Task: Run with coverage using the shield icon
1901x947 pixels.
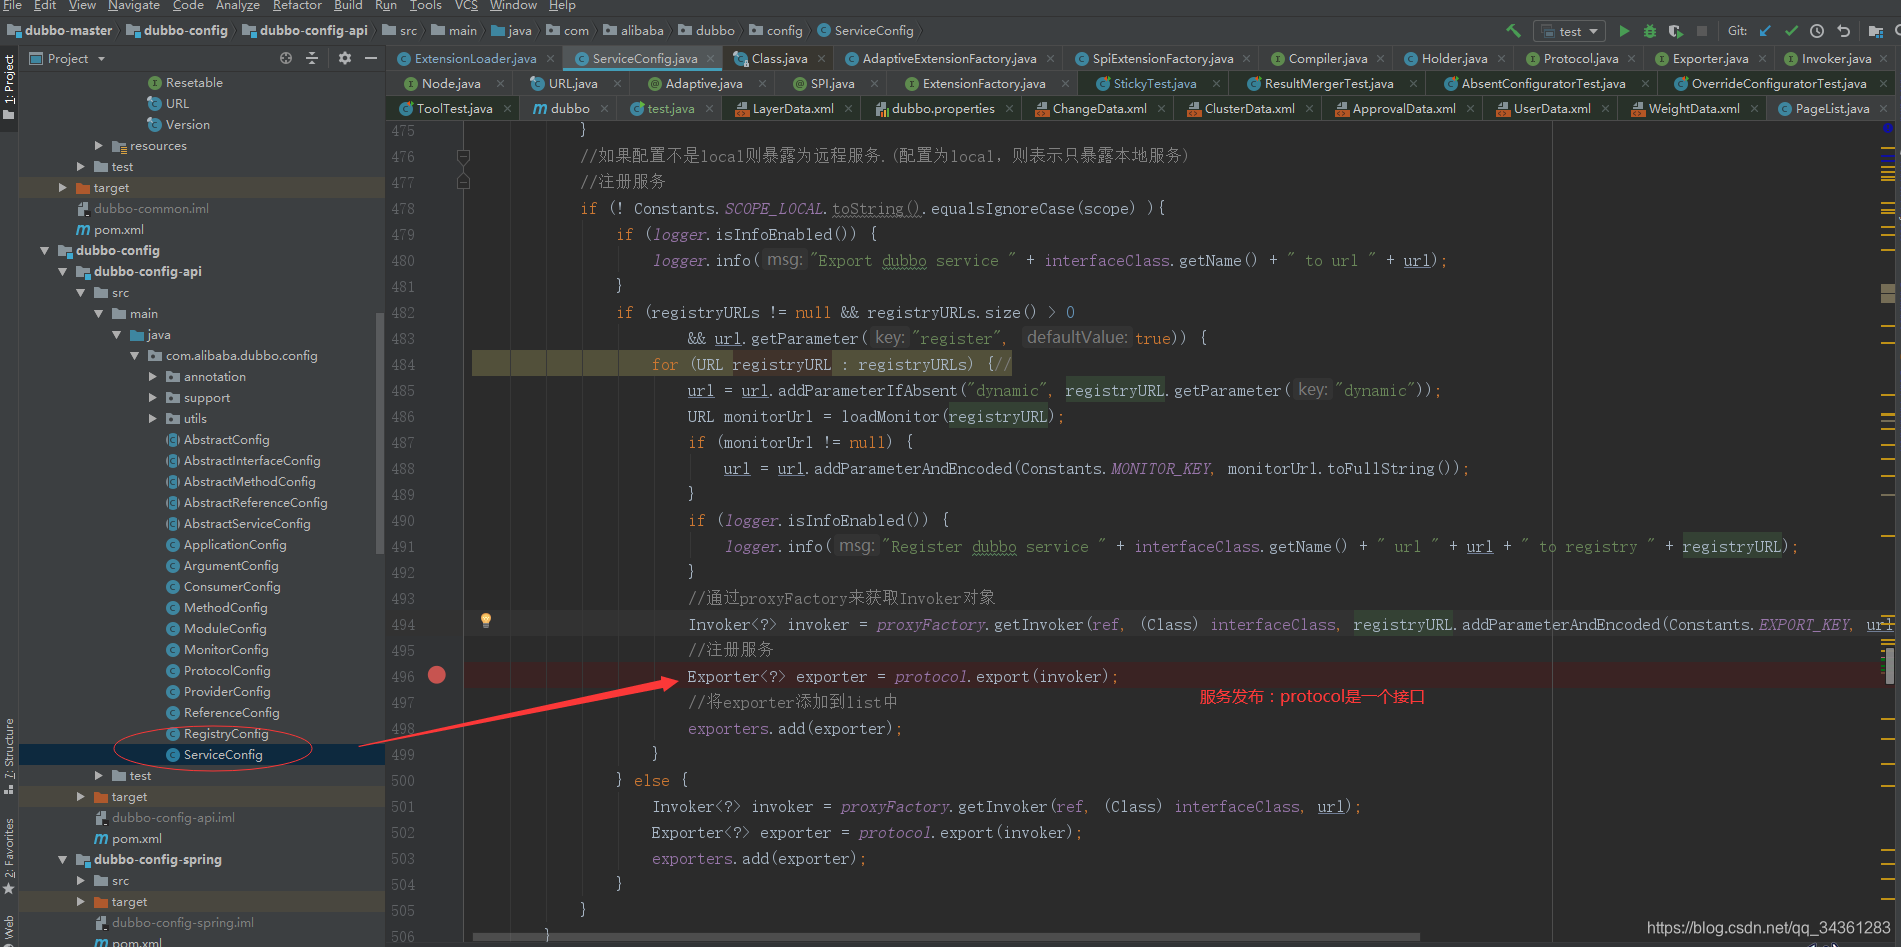Action: click(x=1676, y=31)
